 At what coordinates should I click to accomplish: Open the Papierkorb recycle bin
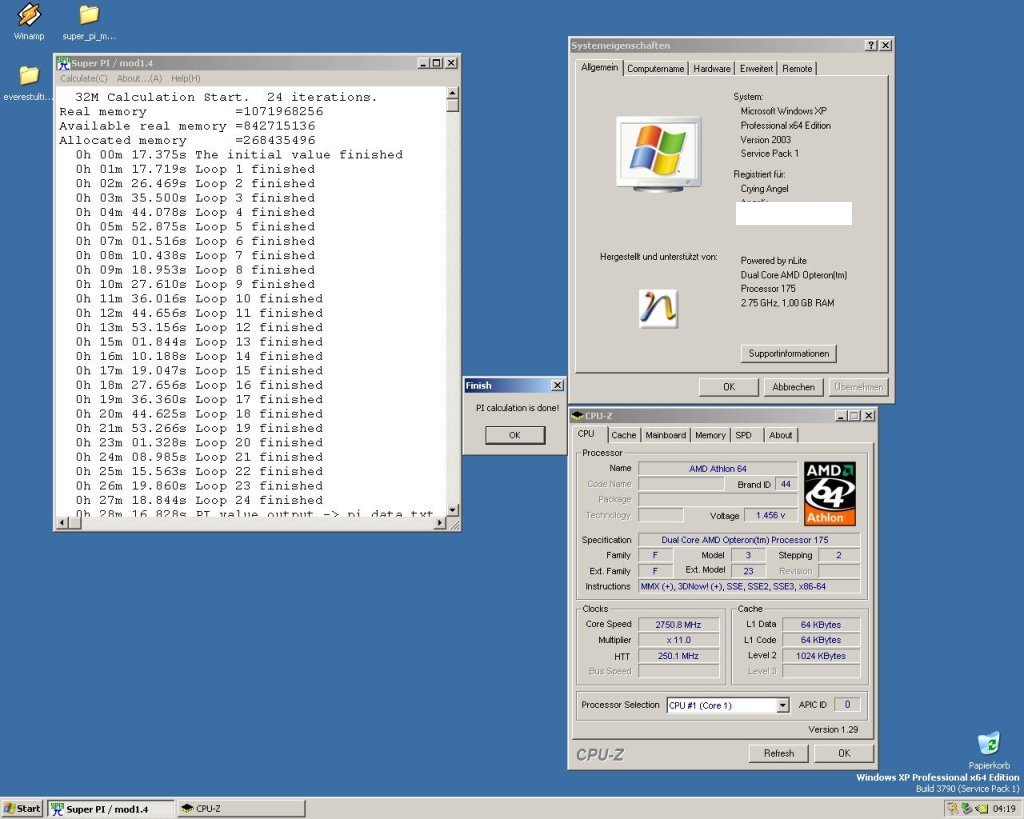[989, 750]
